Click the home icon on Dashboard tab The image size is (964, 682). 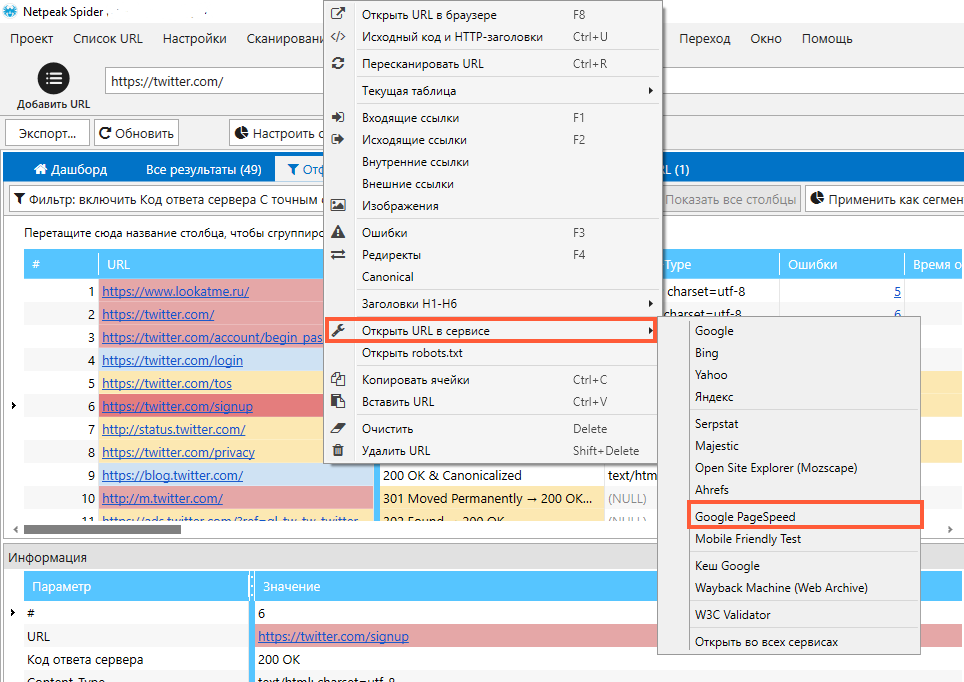pos(41,169)
